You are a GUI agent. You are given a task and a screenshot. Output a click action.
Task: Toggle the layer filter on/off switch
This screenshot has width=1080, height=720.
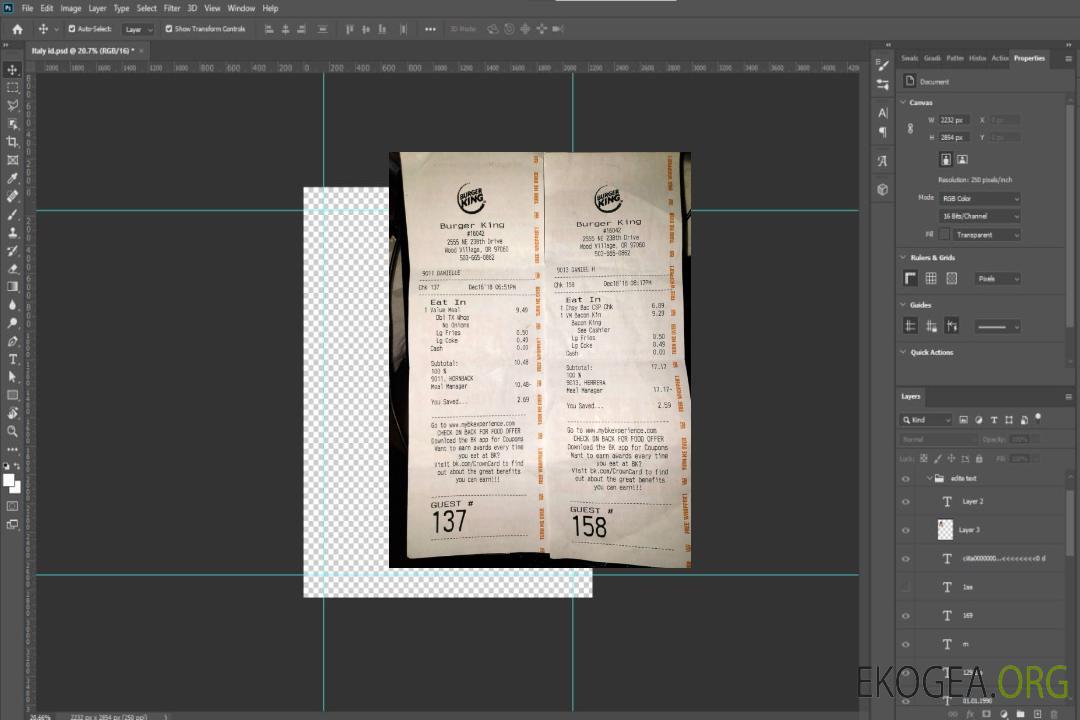(x=1038, y=418)
